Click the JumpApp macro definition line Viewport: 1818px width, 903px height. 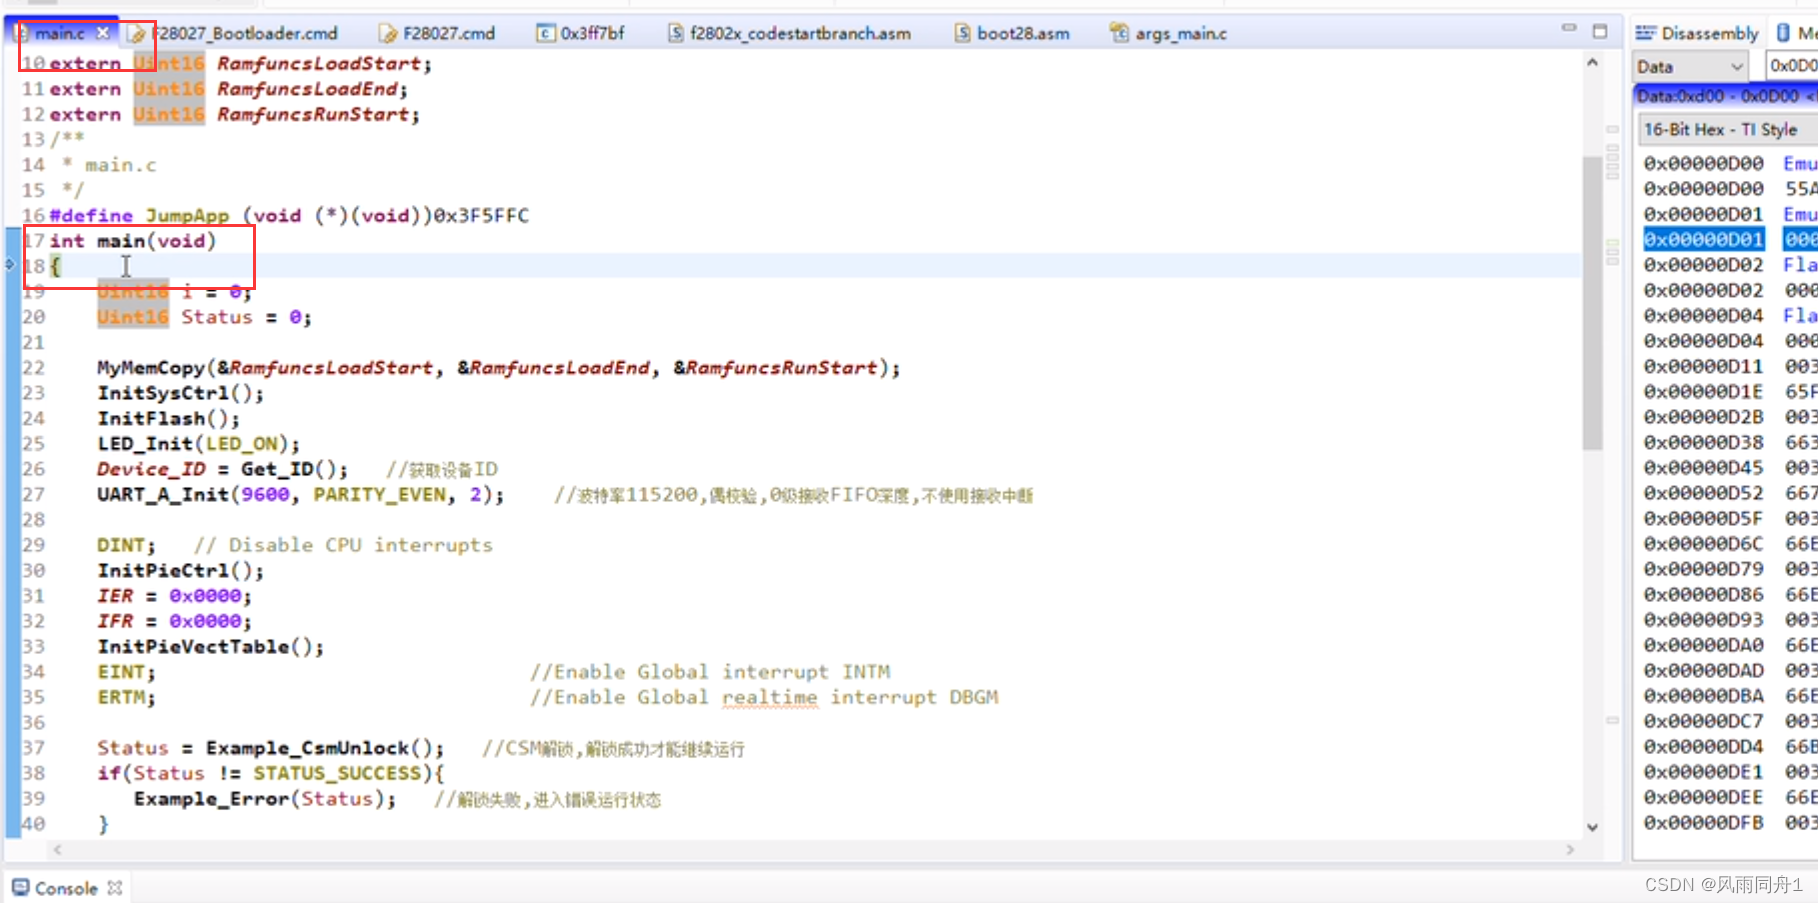pyautogui.click(x=290, y=215)
